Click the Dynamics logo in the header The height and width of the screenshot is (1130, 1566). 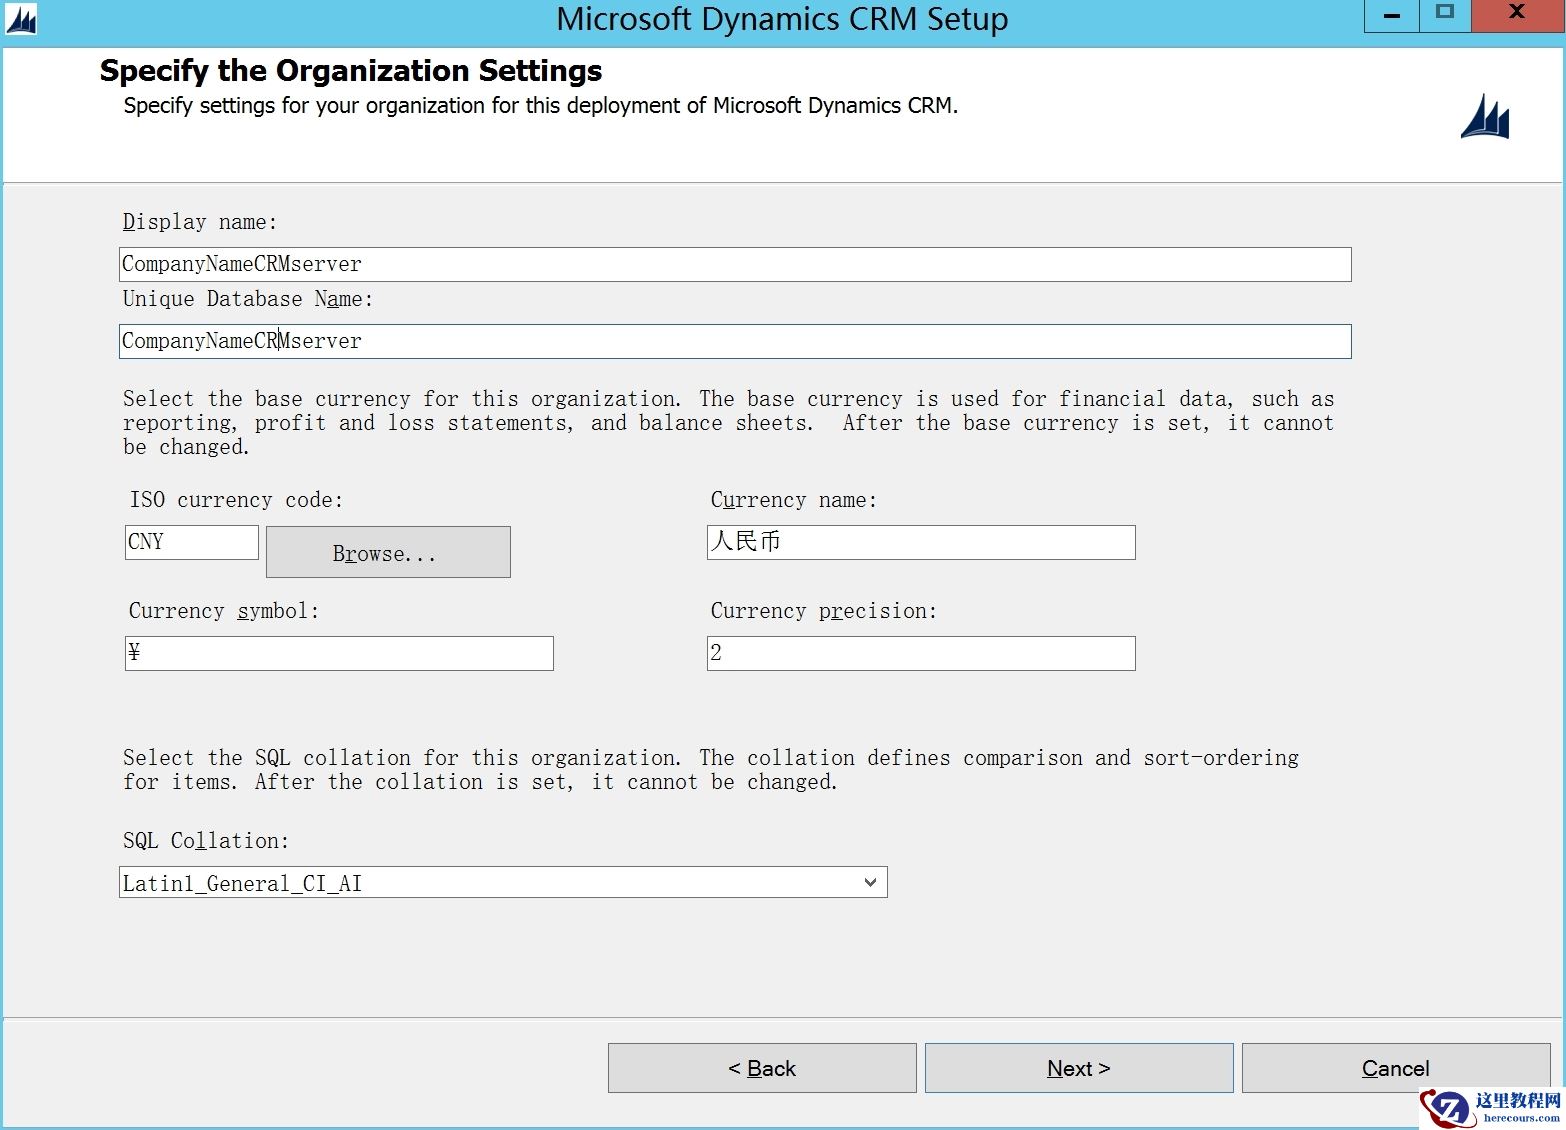pyautogui.click(x=1485, y=118)
